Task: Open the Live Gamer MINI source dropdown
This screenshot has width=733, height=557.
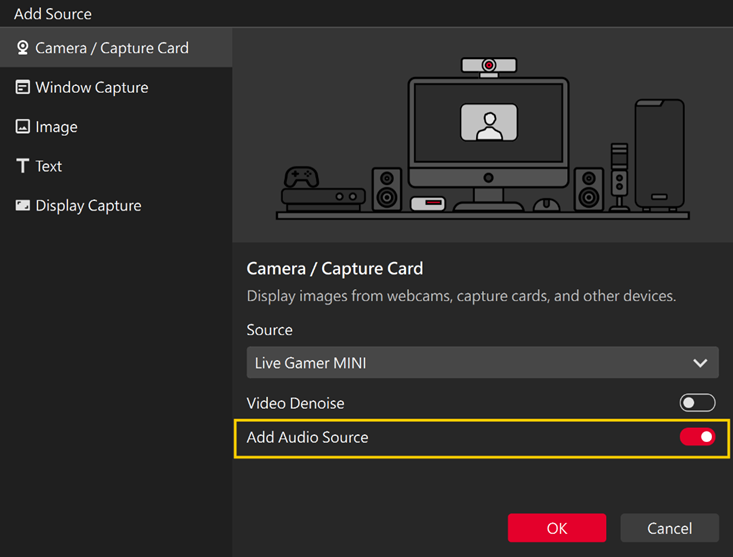Action: (482, 363)
